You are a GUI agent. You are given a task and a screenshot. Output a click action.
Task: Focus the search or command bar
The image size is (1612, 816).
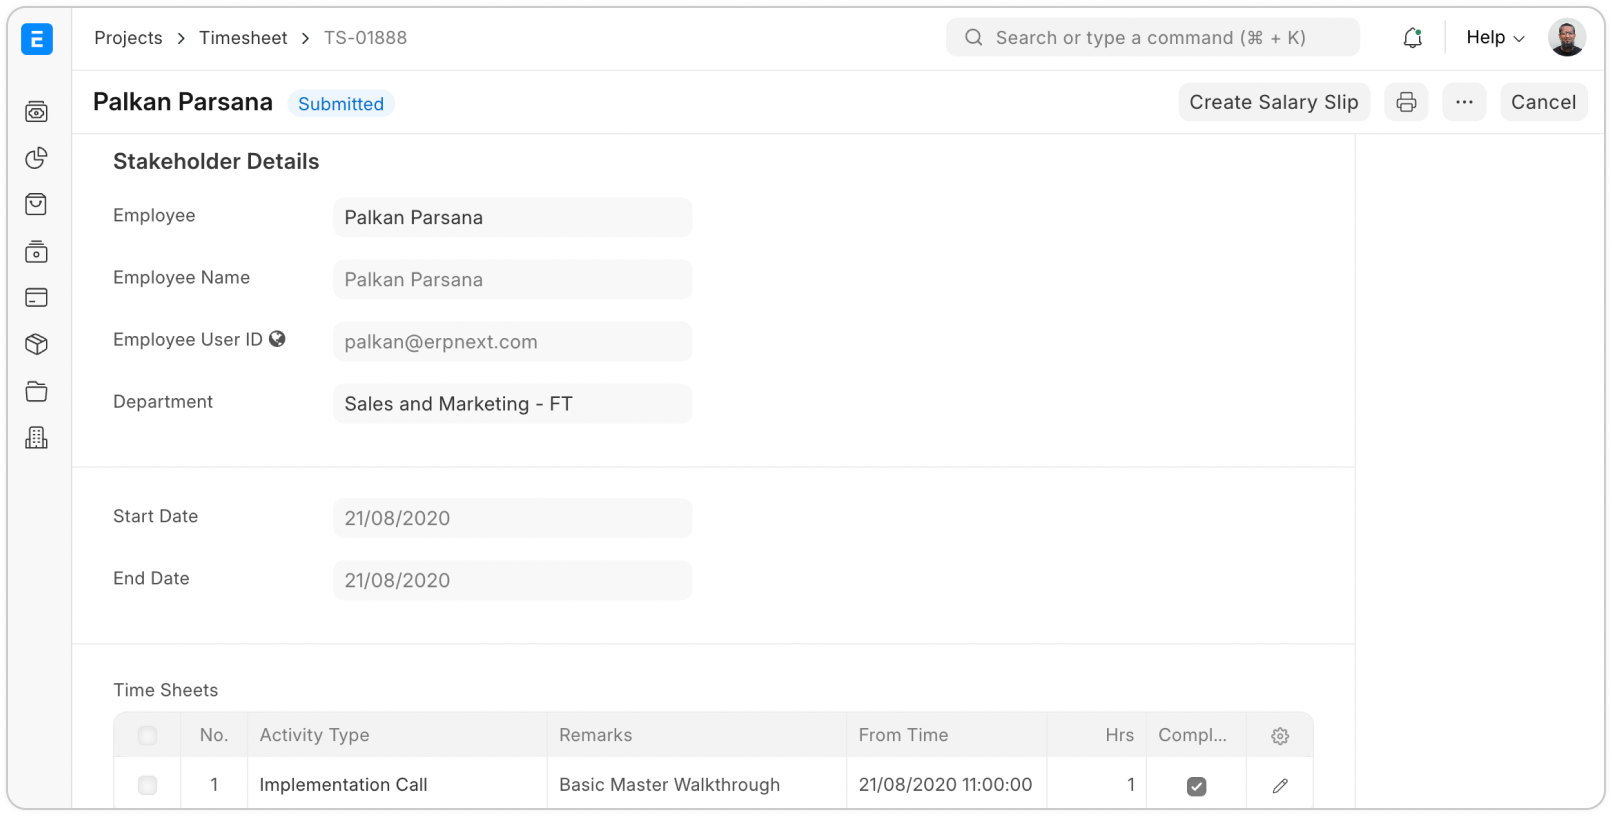coord(1152,38)
